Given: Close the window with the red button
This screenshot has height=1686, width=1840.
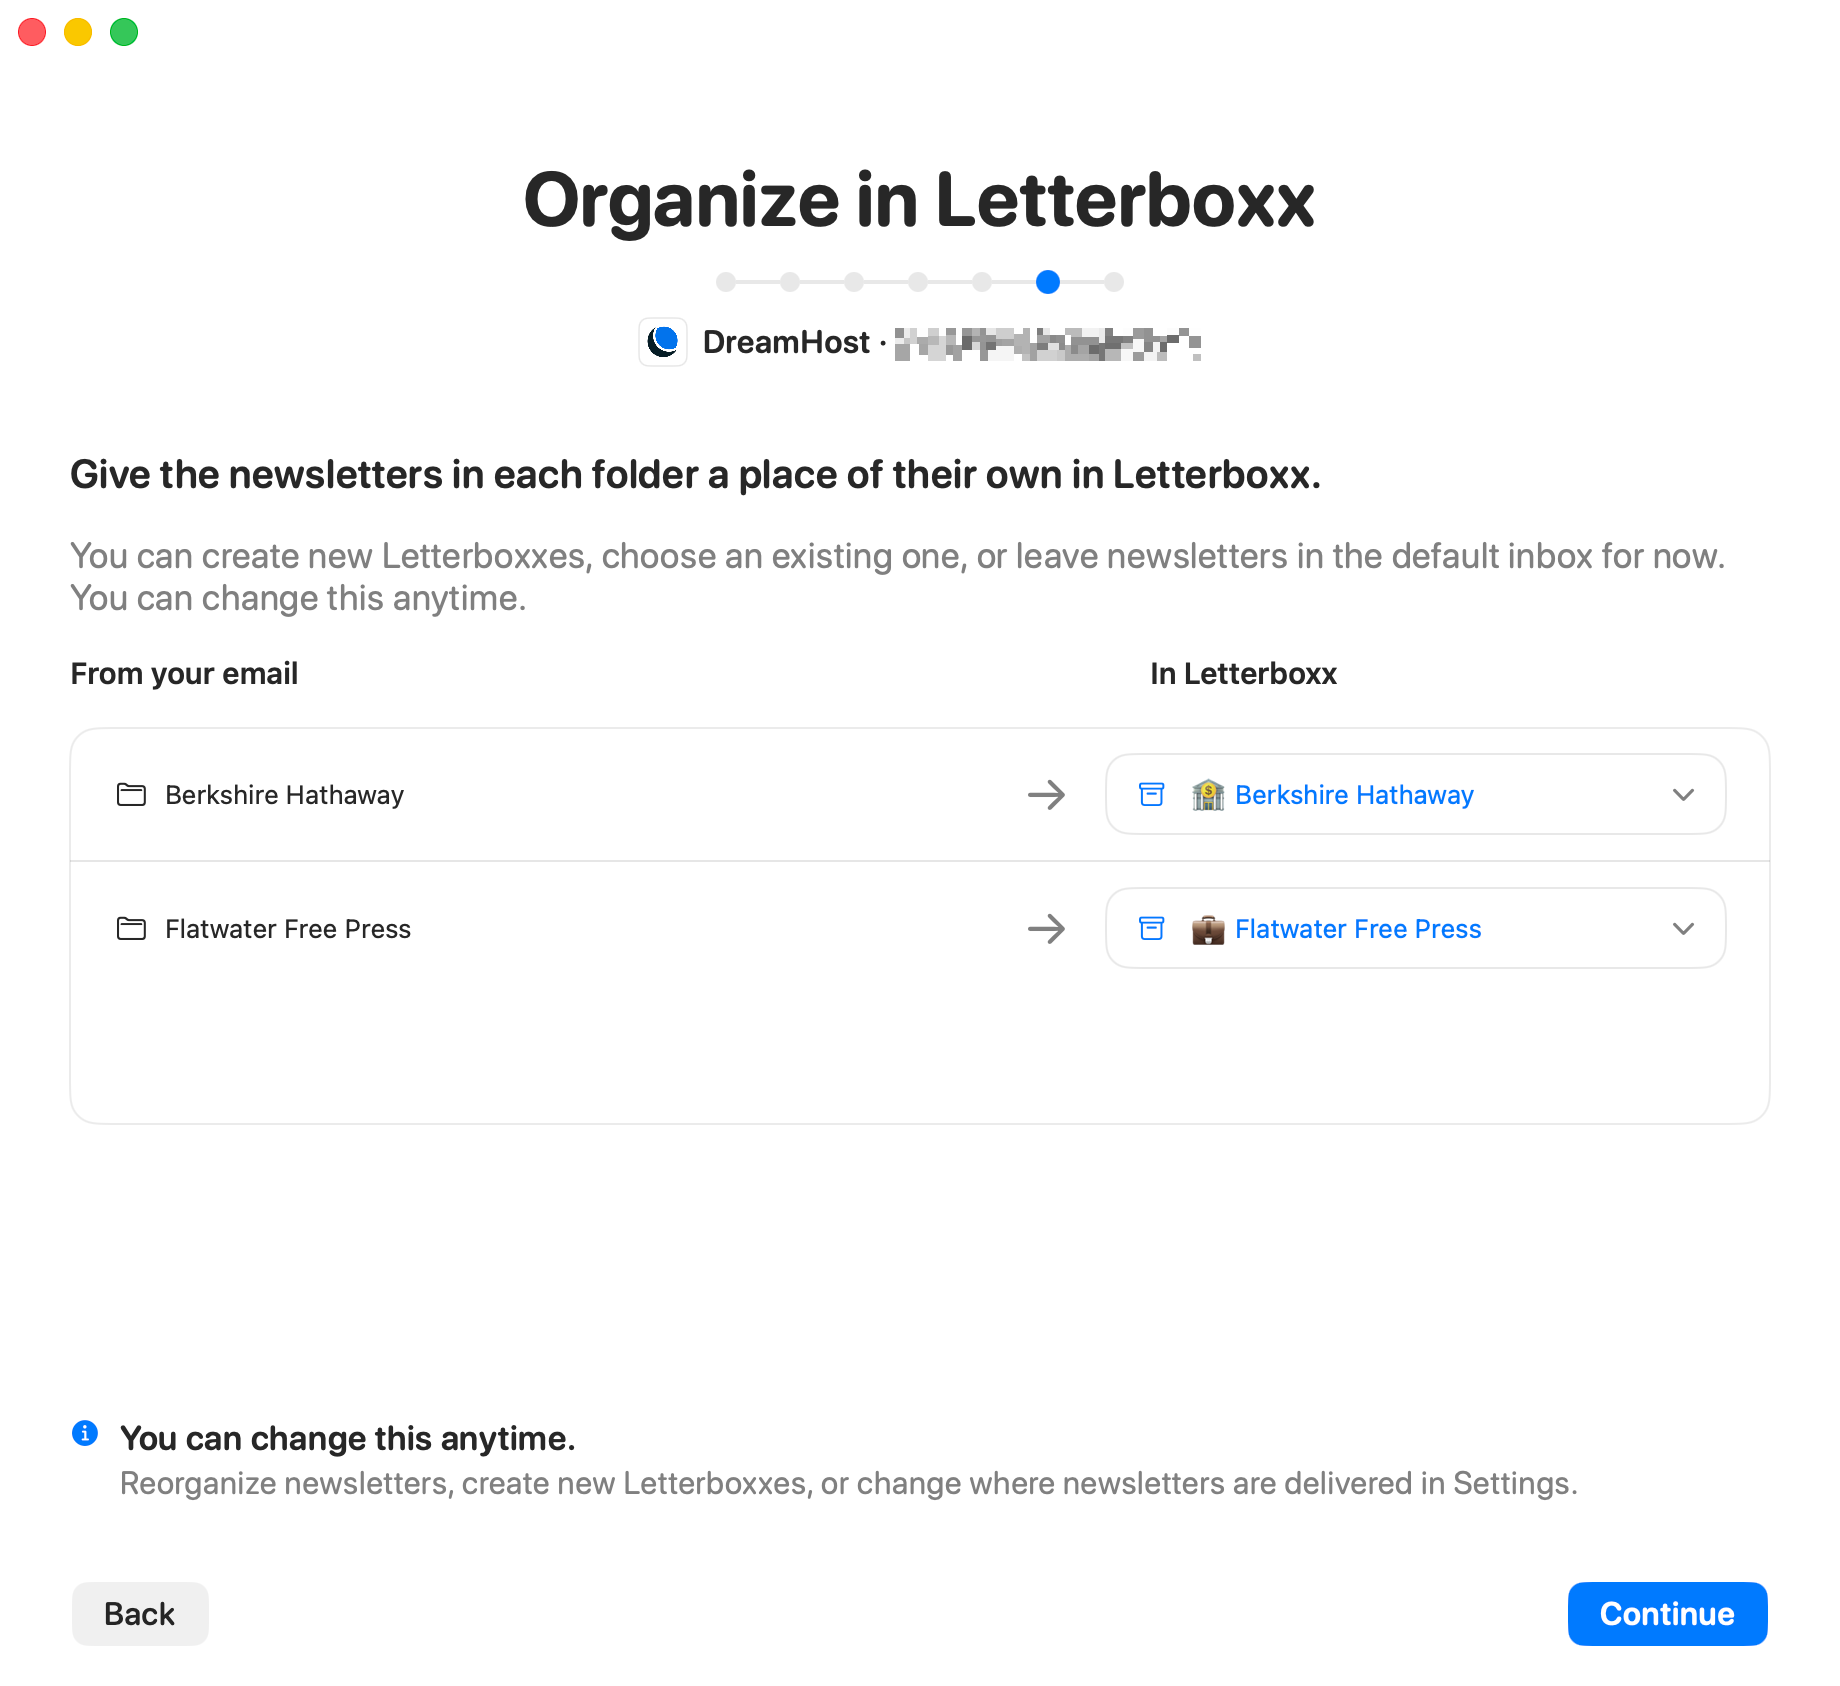Looking at the screenshot, I should (x=32, y=32).
